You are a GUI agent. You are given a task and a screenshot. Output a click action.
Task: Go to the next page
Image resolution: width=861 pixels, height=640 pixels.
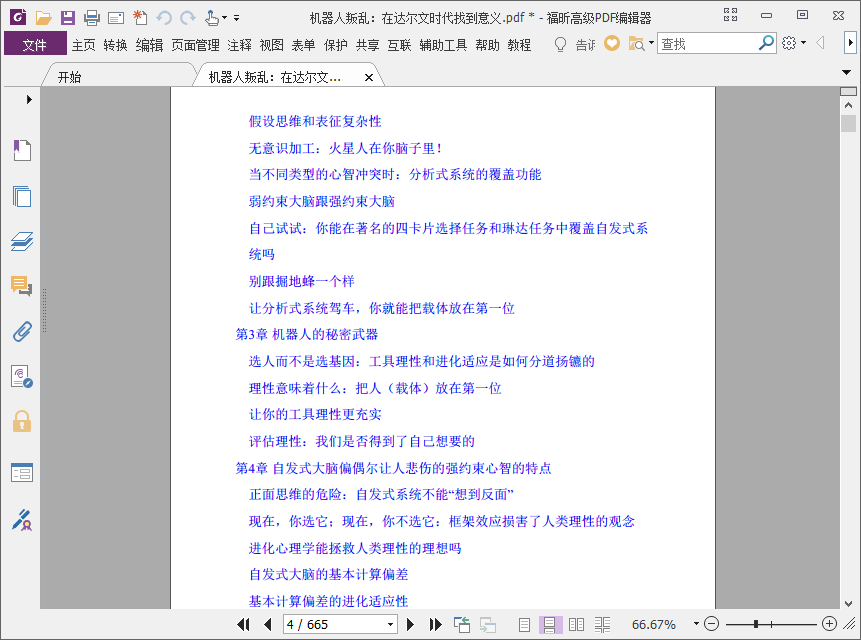(410, 624)
